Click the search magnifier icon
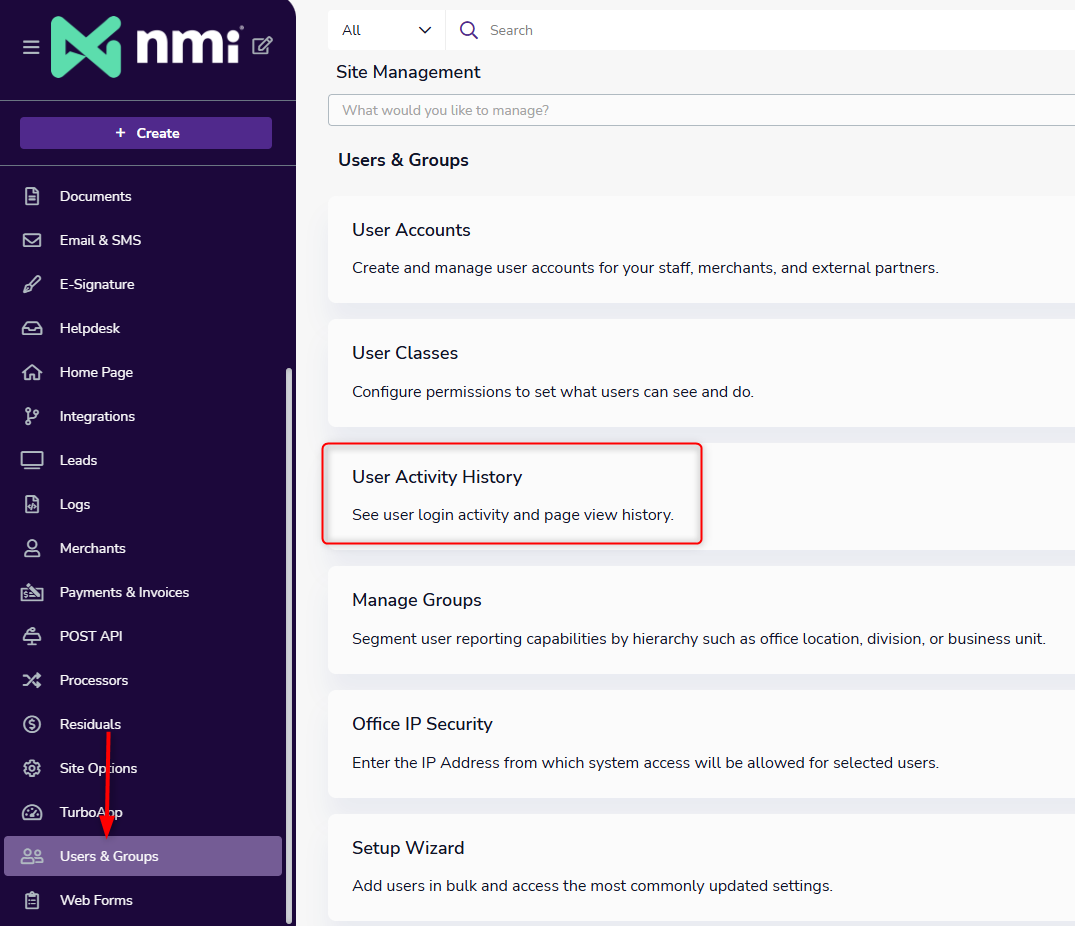The width and height of the screenshot is (1075, 926). pyautogui.click(x=468, y=30)
